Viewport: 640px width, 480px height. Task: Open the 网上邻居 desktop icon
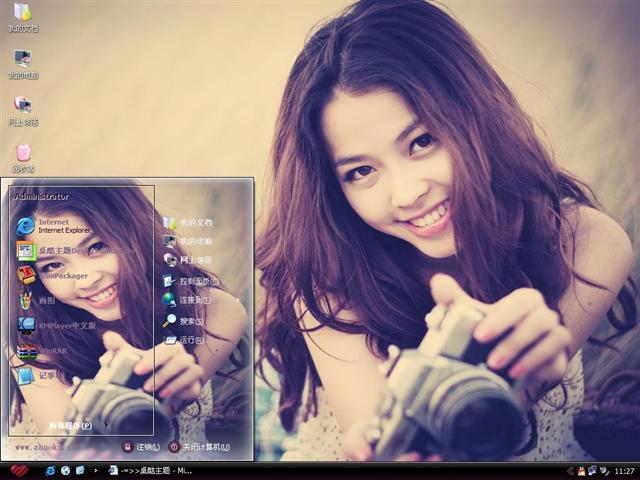(23, 111)
